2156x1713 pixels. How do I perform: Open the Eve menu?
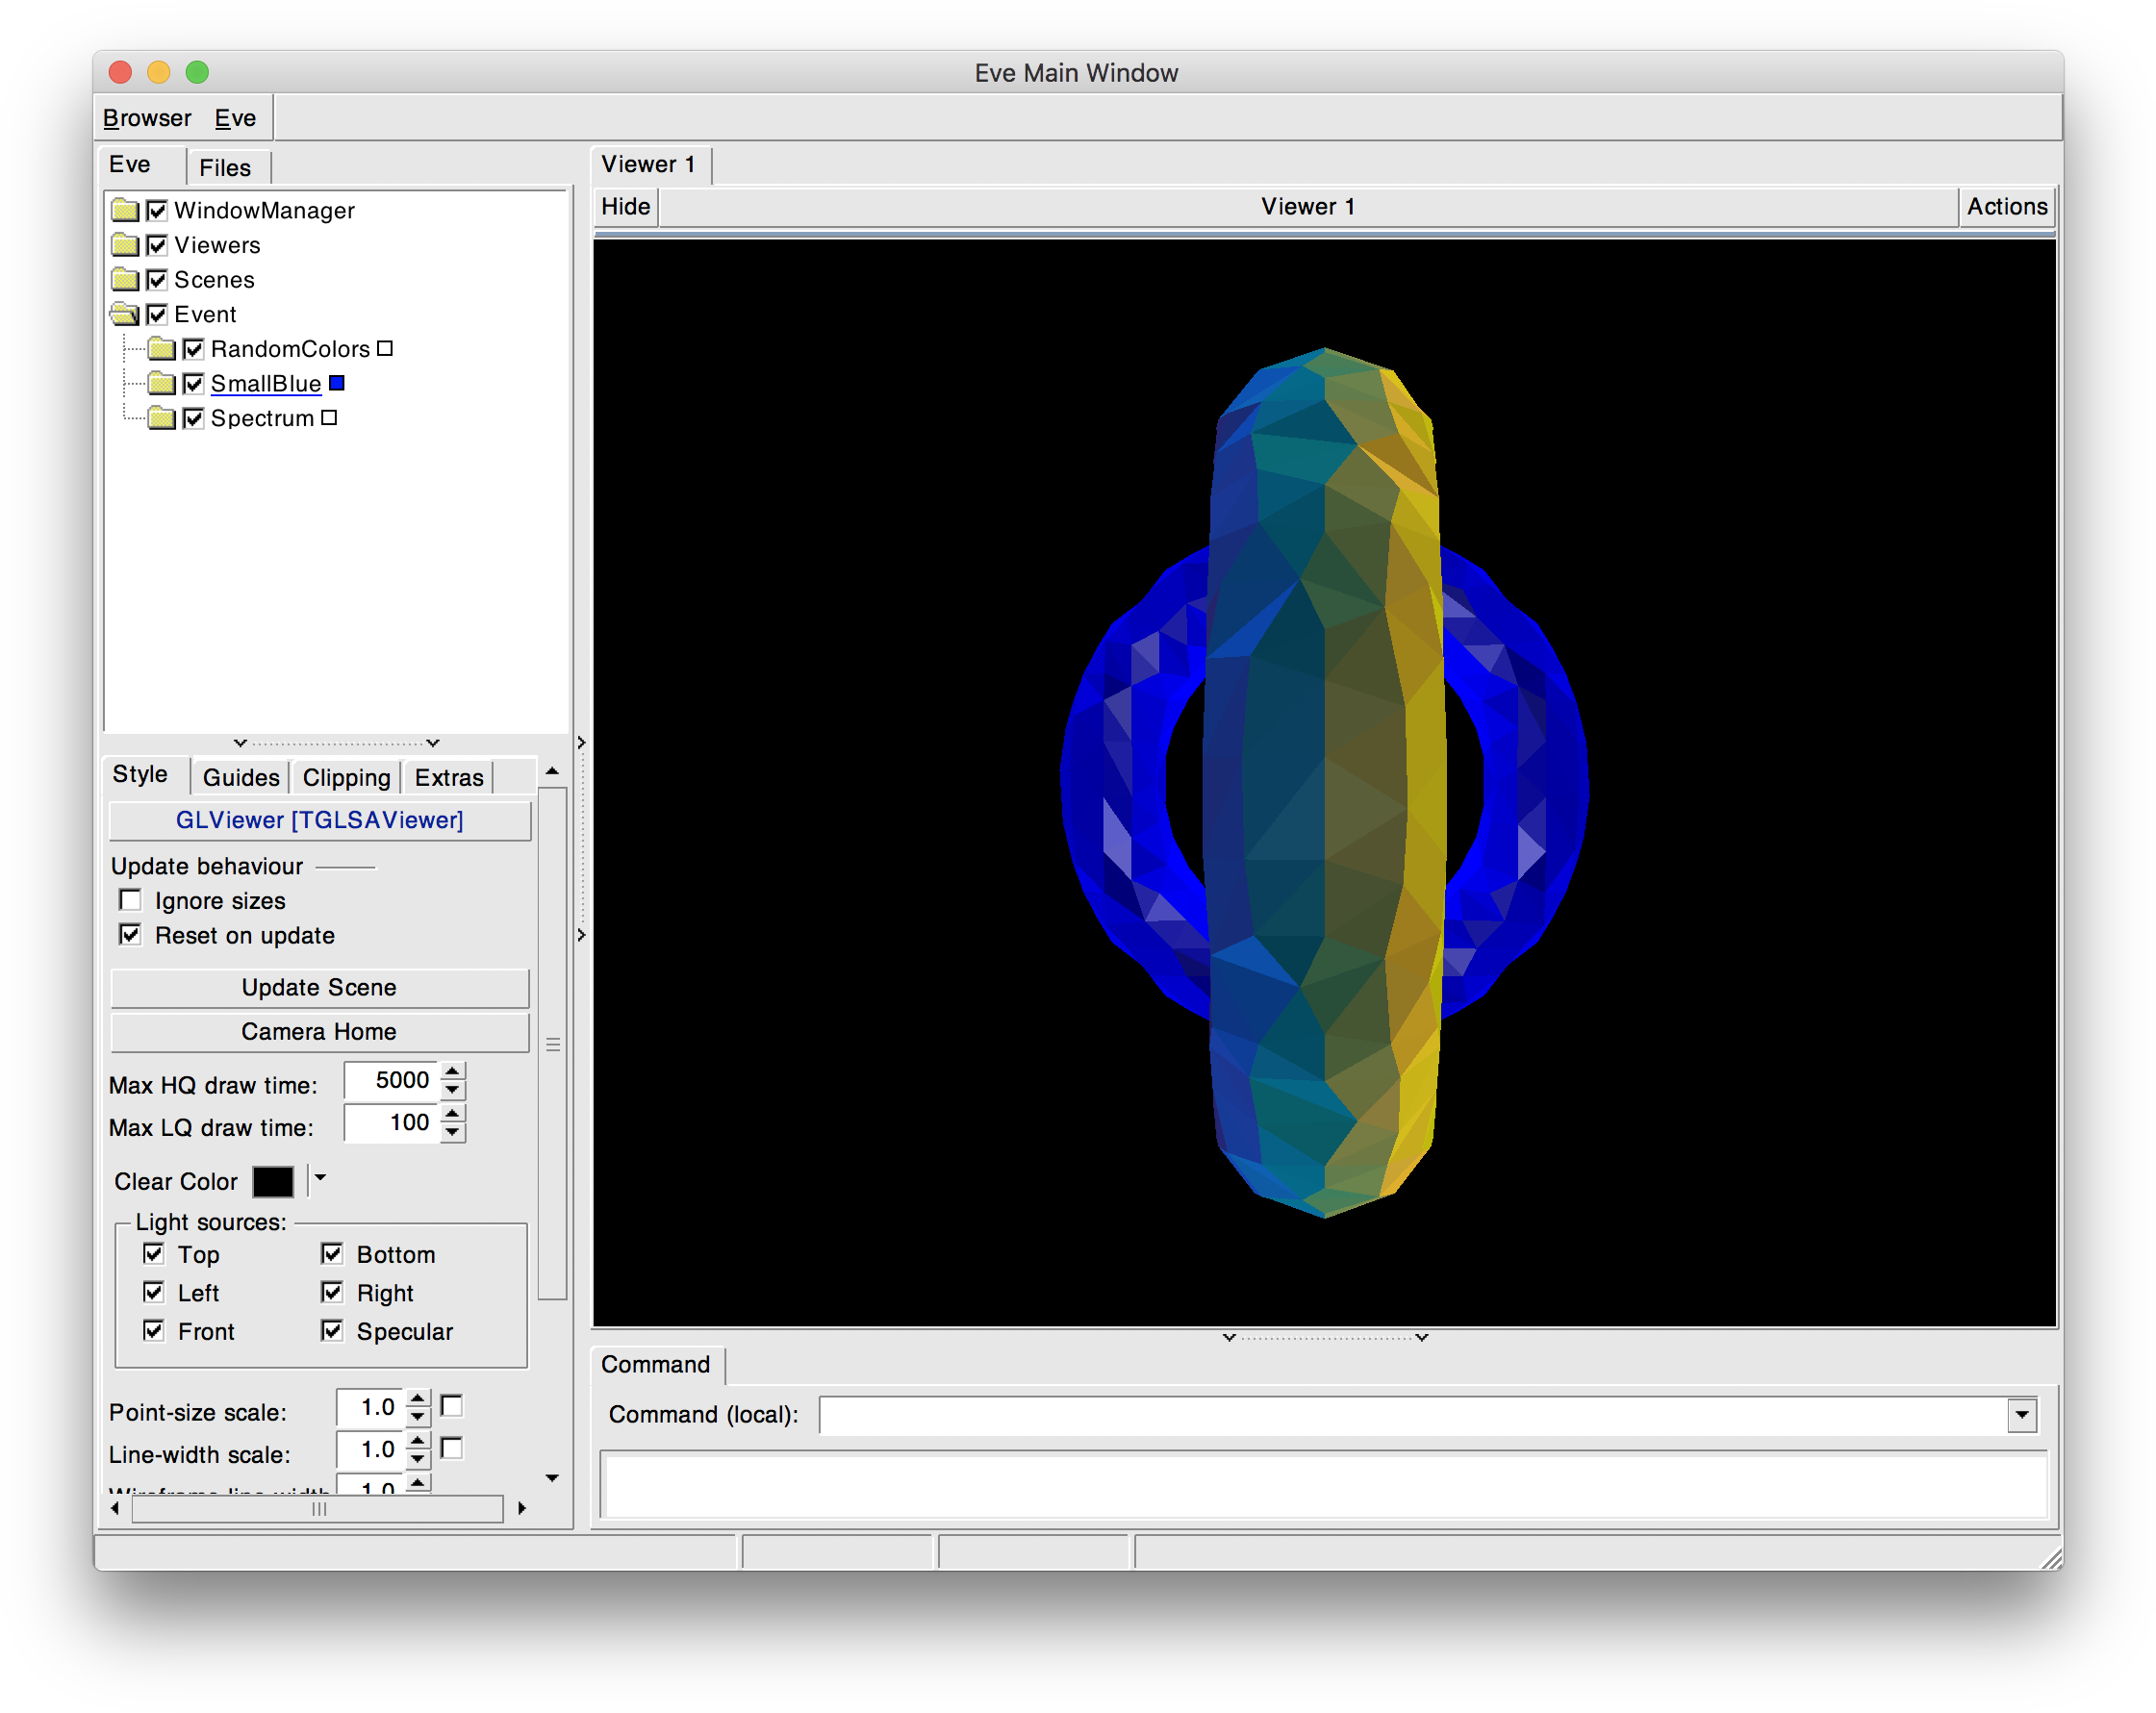click(234, 117)
